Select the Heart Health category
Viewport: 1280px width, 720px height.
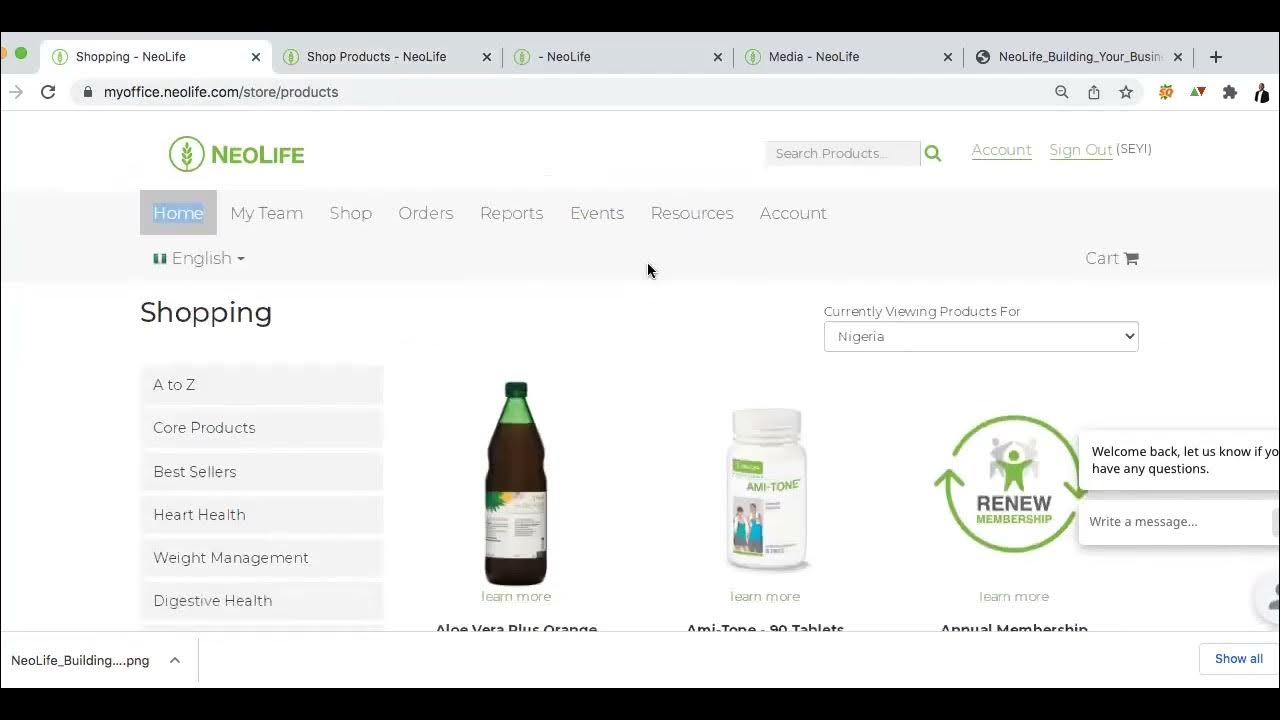(262, 515)
